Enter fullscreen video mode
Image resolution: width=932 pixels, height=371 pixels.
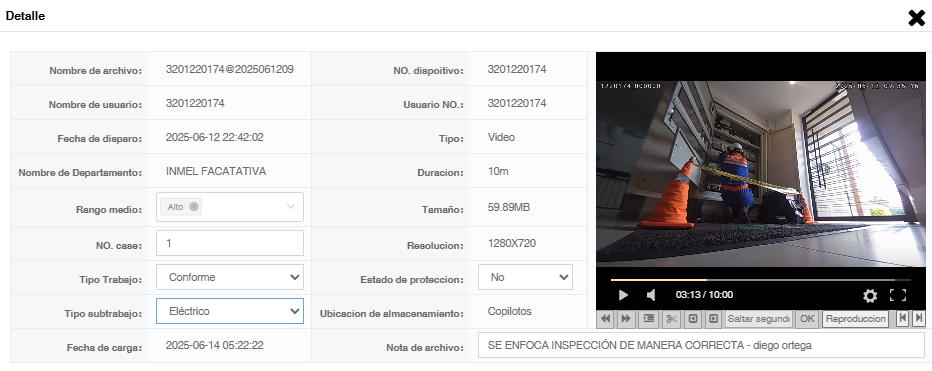(898, 295)
